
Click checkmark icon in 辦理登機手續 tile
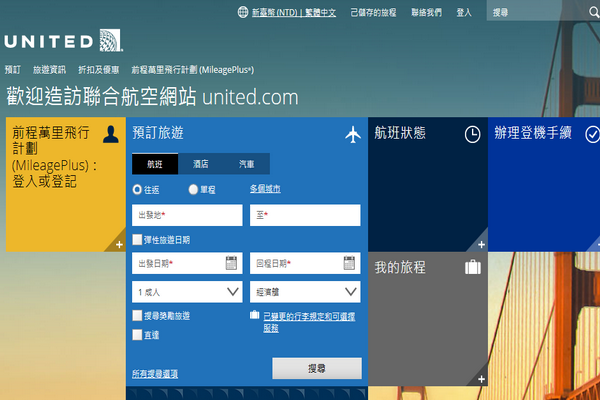[592, 135]
